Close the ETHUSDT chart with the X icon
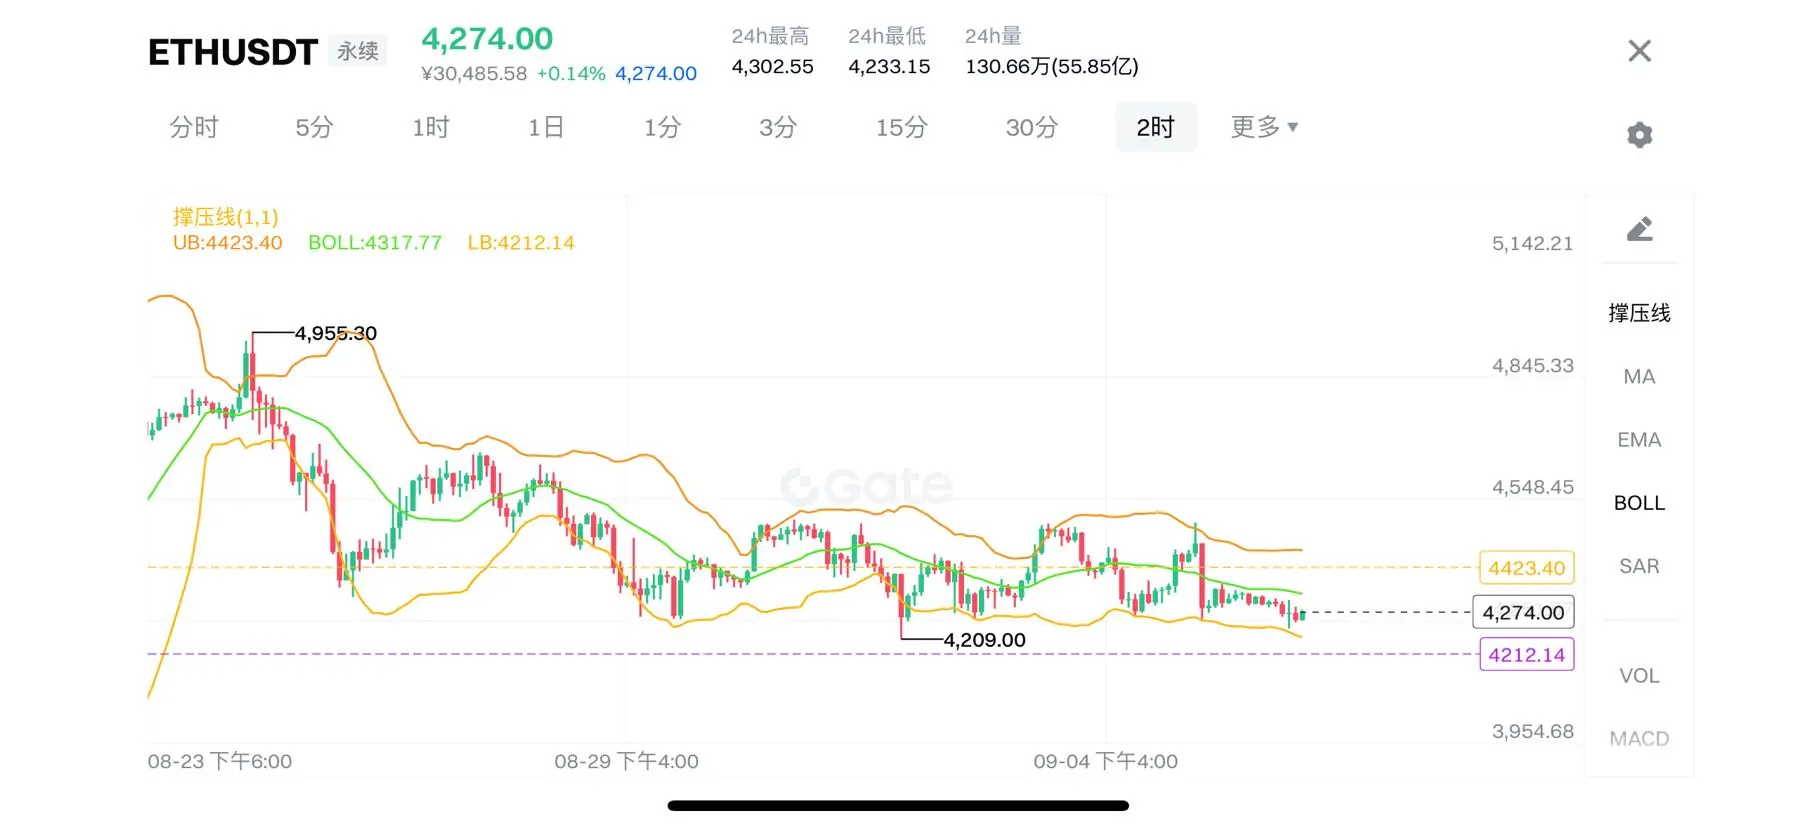Viewport: 1796px width, 828px height. (1639, 51)
